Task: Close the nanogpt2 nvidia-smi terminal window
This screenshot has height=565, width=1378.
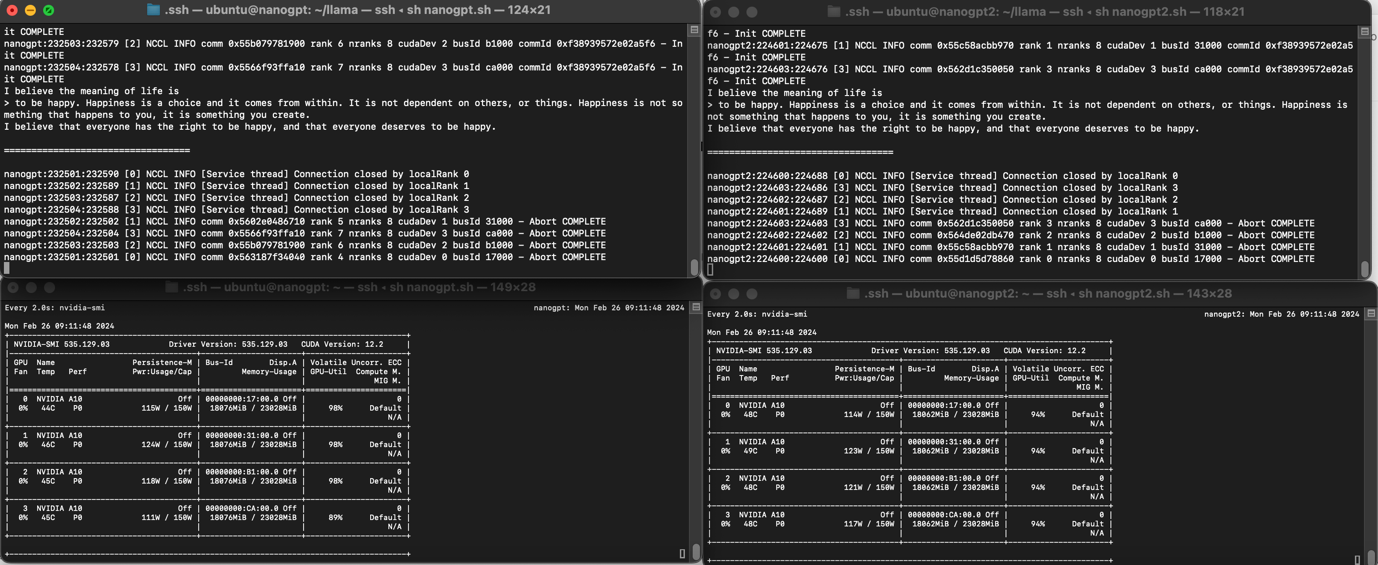Action: point(715,294)
